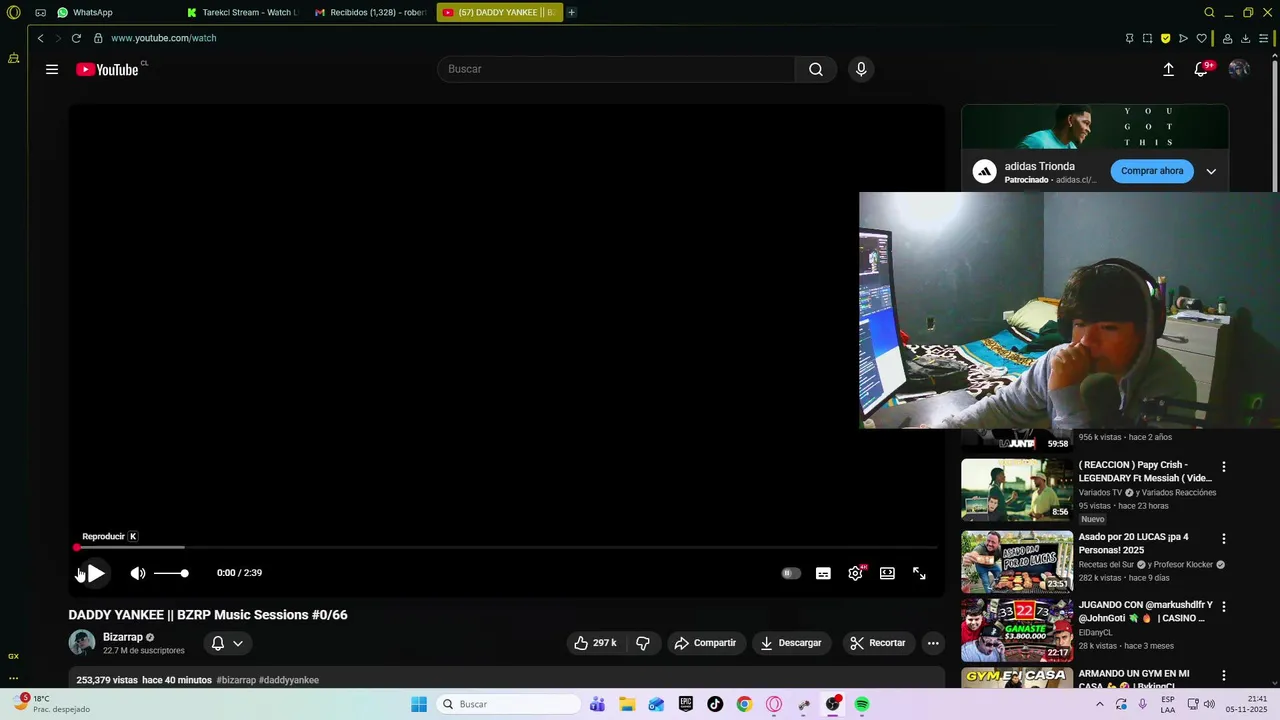Screen dimensions: 1280x720
Task: Show hidden system tray icons chevron
Action: click(x=1100, y=704)
